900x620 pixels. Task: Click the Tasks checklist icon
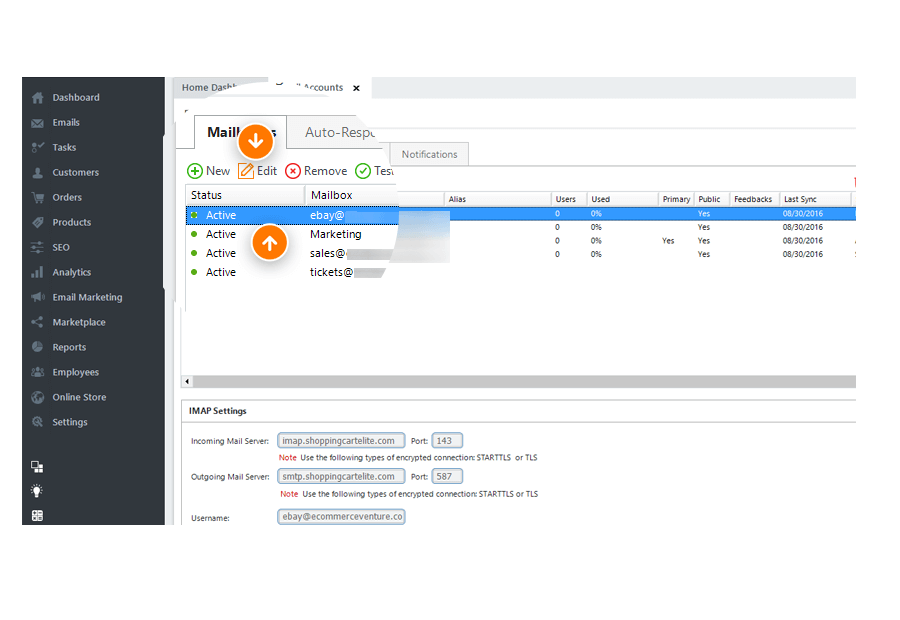pos(37,148)
